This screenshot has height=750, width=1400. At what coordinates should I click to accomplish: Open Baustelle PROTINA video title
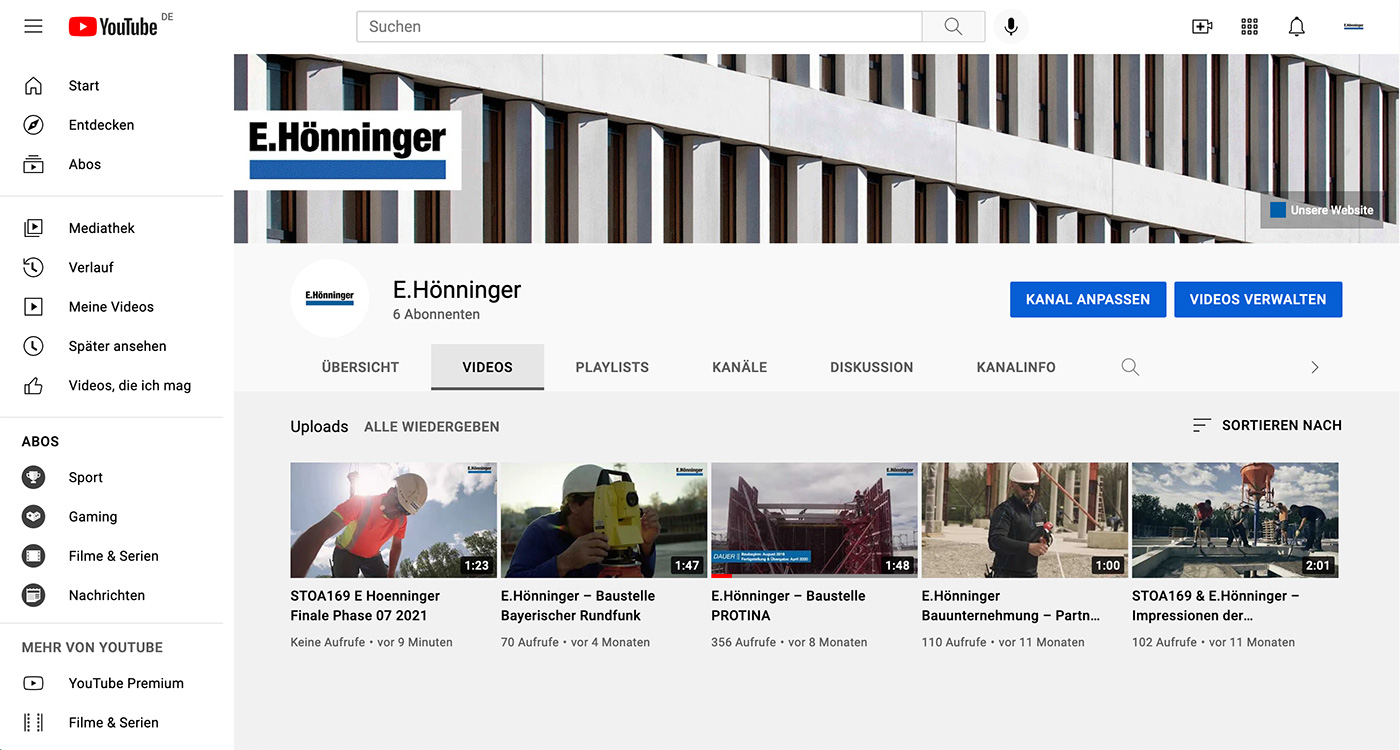(x=788, y=606)
